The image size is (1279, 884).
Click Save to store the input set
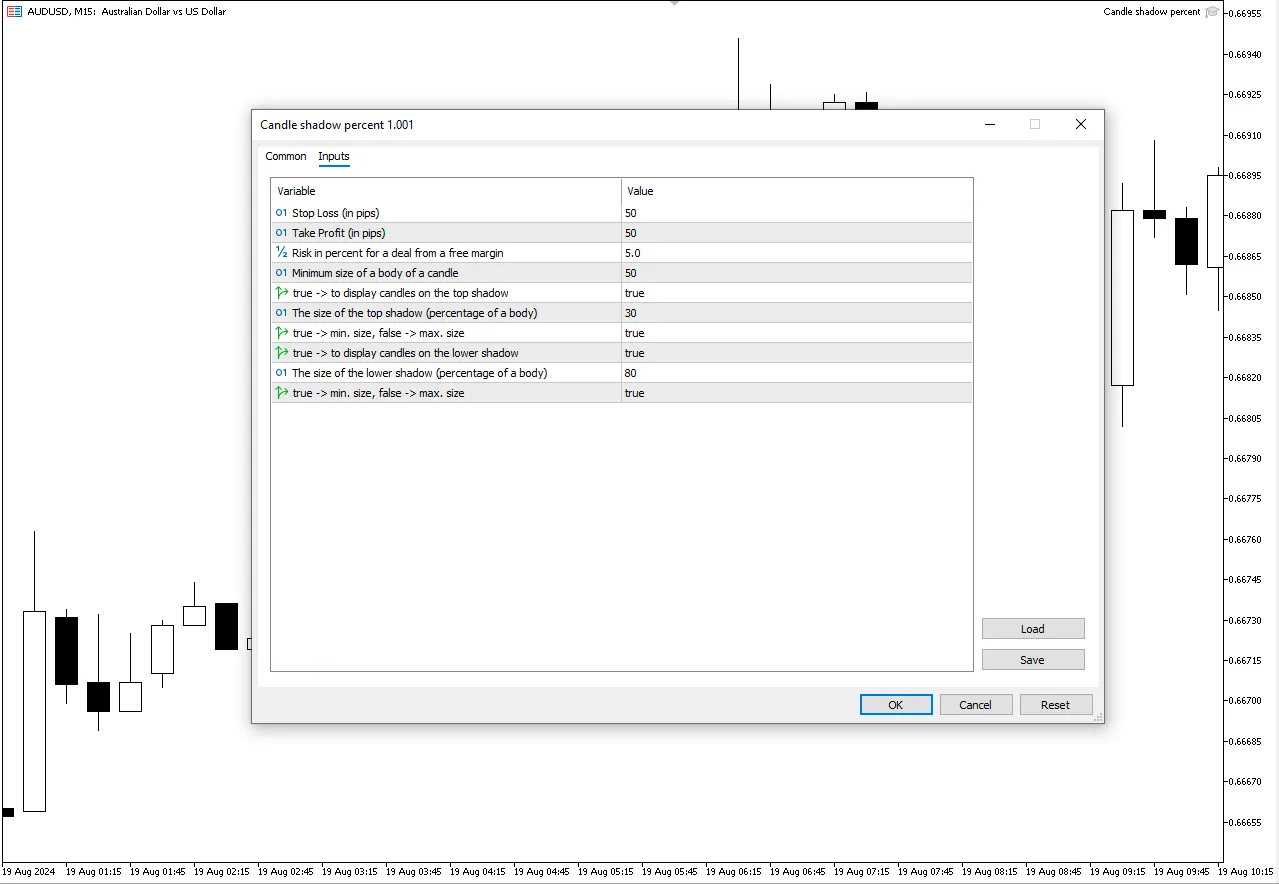pyautogui.click(x=1032, y=660)
